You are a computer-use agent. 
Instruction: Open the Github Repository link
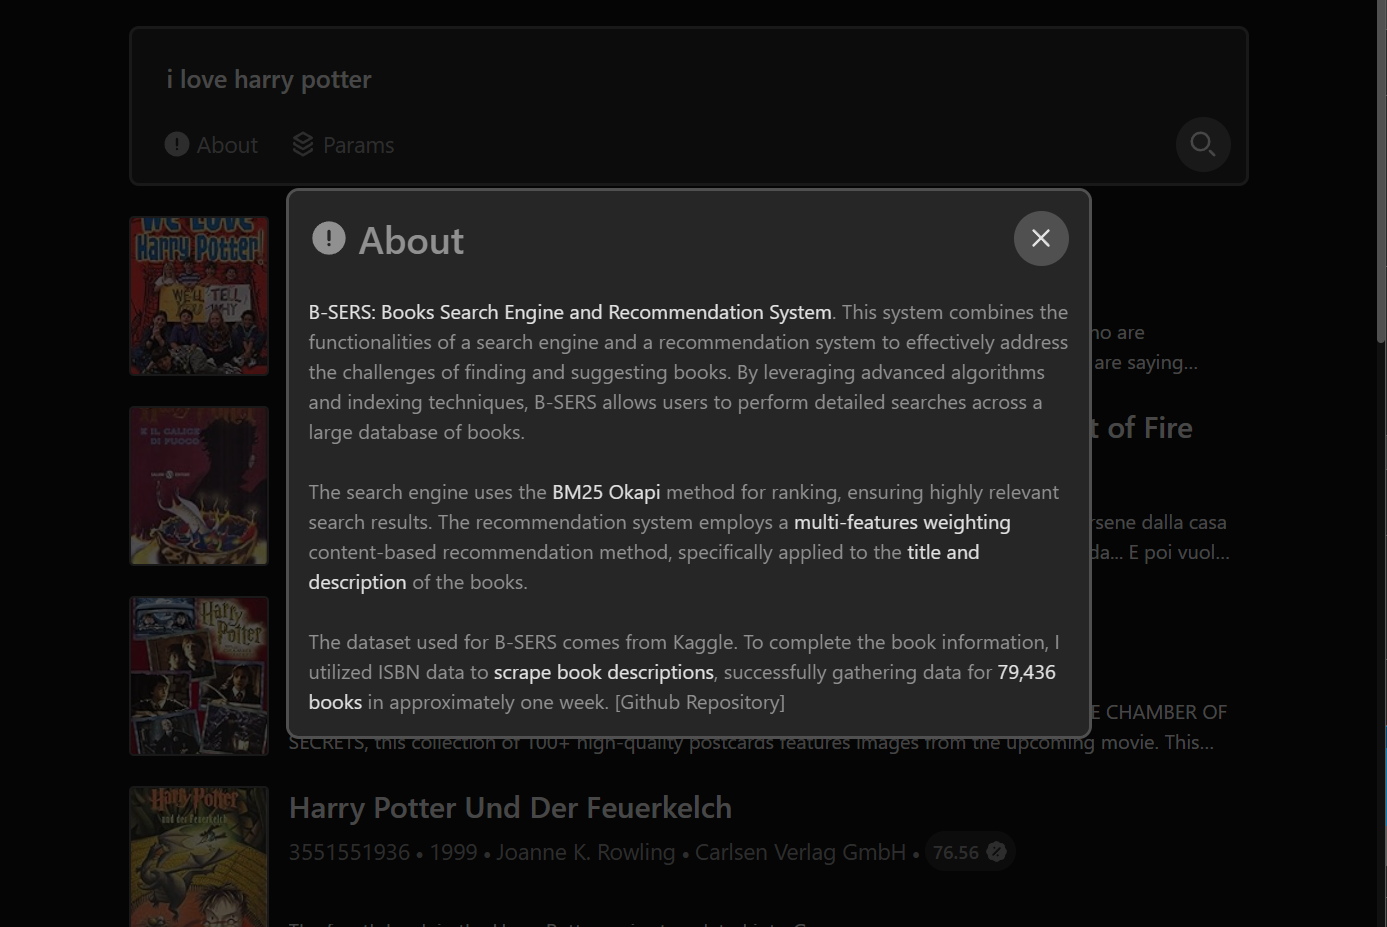click(700, 702)
